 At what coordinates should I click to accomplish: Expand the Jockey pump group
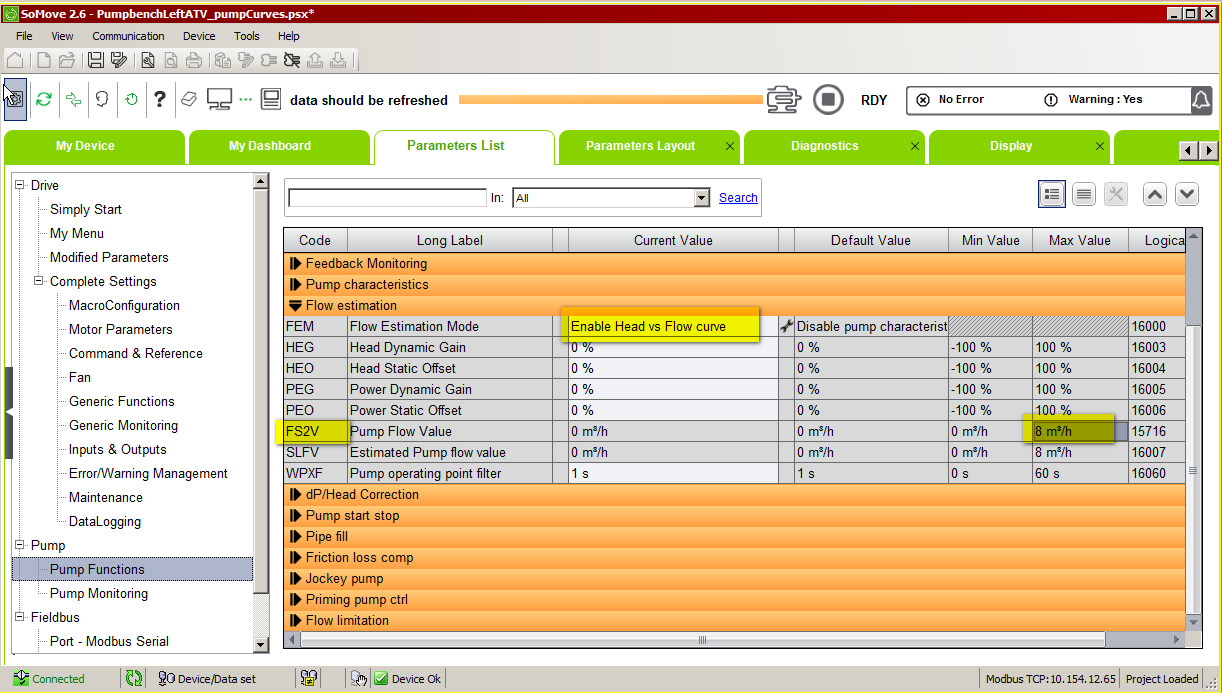click(296, 578)
